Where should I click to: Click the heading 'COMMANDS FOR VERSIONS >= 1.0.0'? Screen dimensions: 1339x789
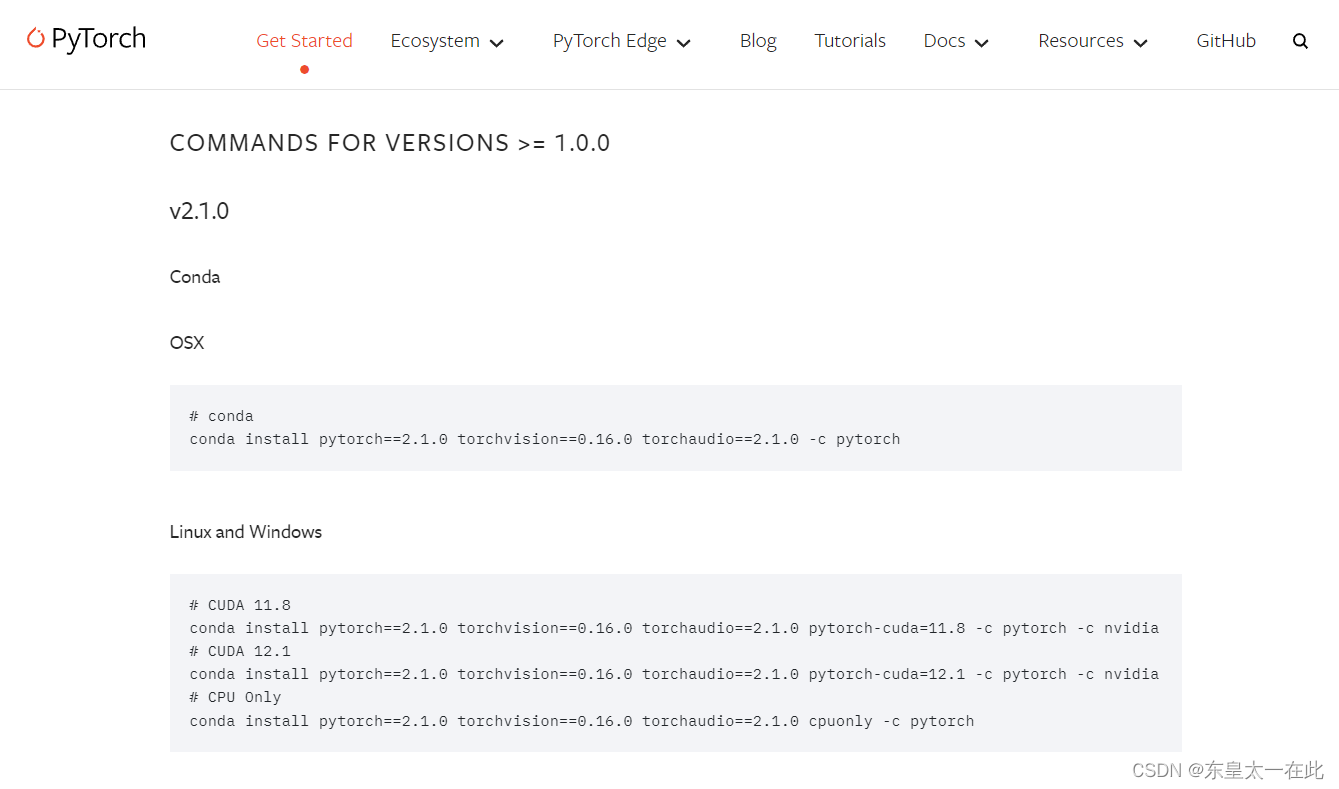point(390,143)
